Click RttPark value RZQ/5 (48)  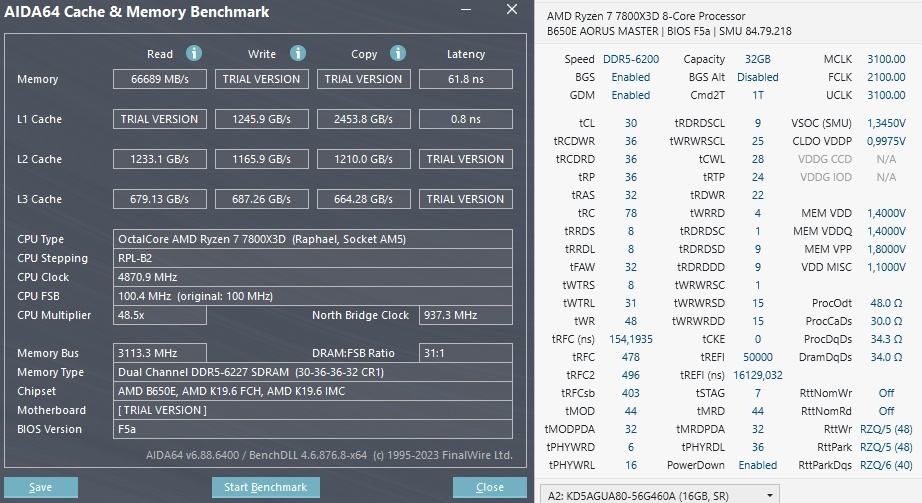pyautogui.click(x=886, y=447)
